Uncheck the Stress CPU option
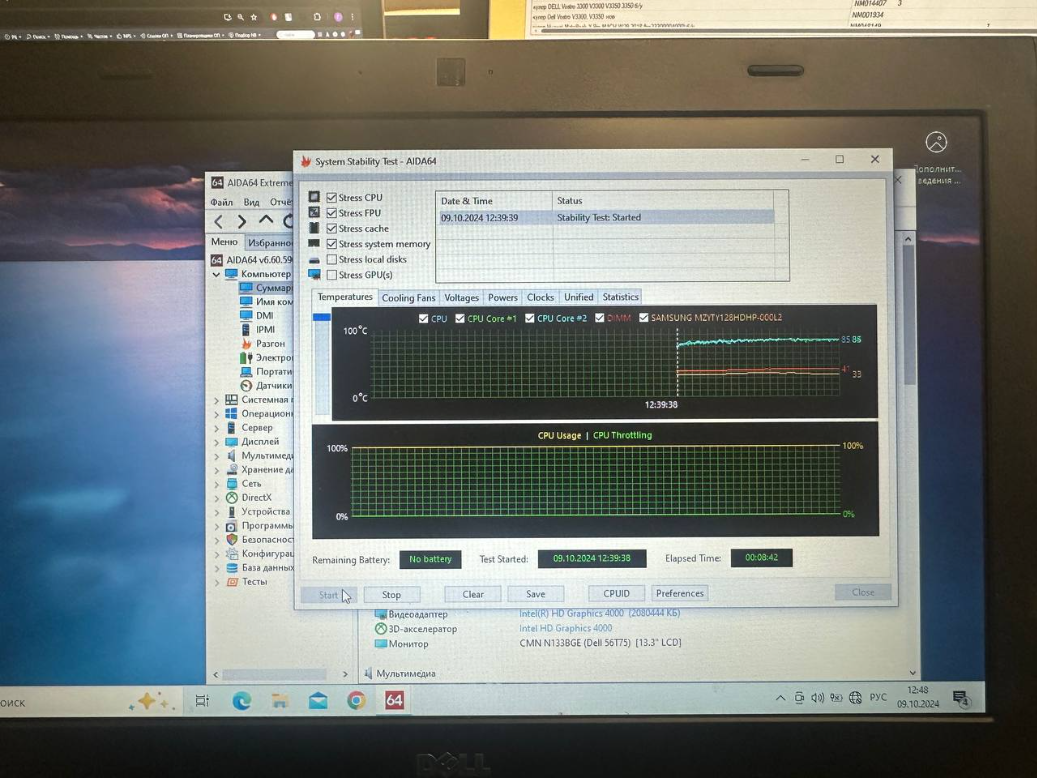Viewport: 1037px width, 778px height. [332, 197]
